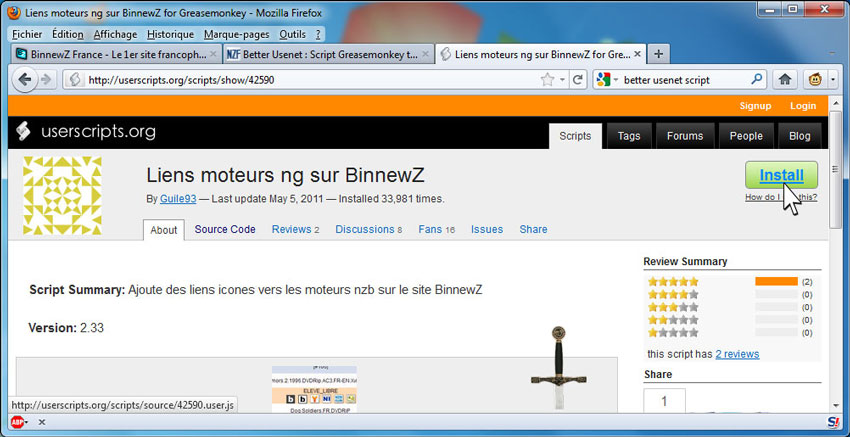Click the search magnifier icon
Screen dimensions: 850x437
tap(756, 80)
